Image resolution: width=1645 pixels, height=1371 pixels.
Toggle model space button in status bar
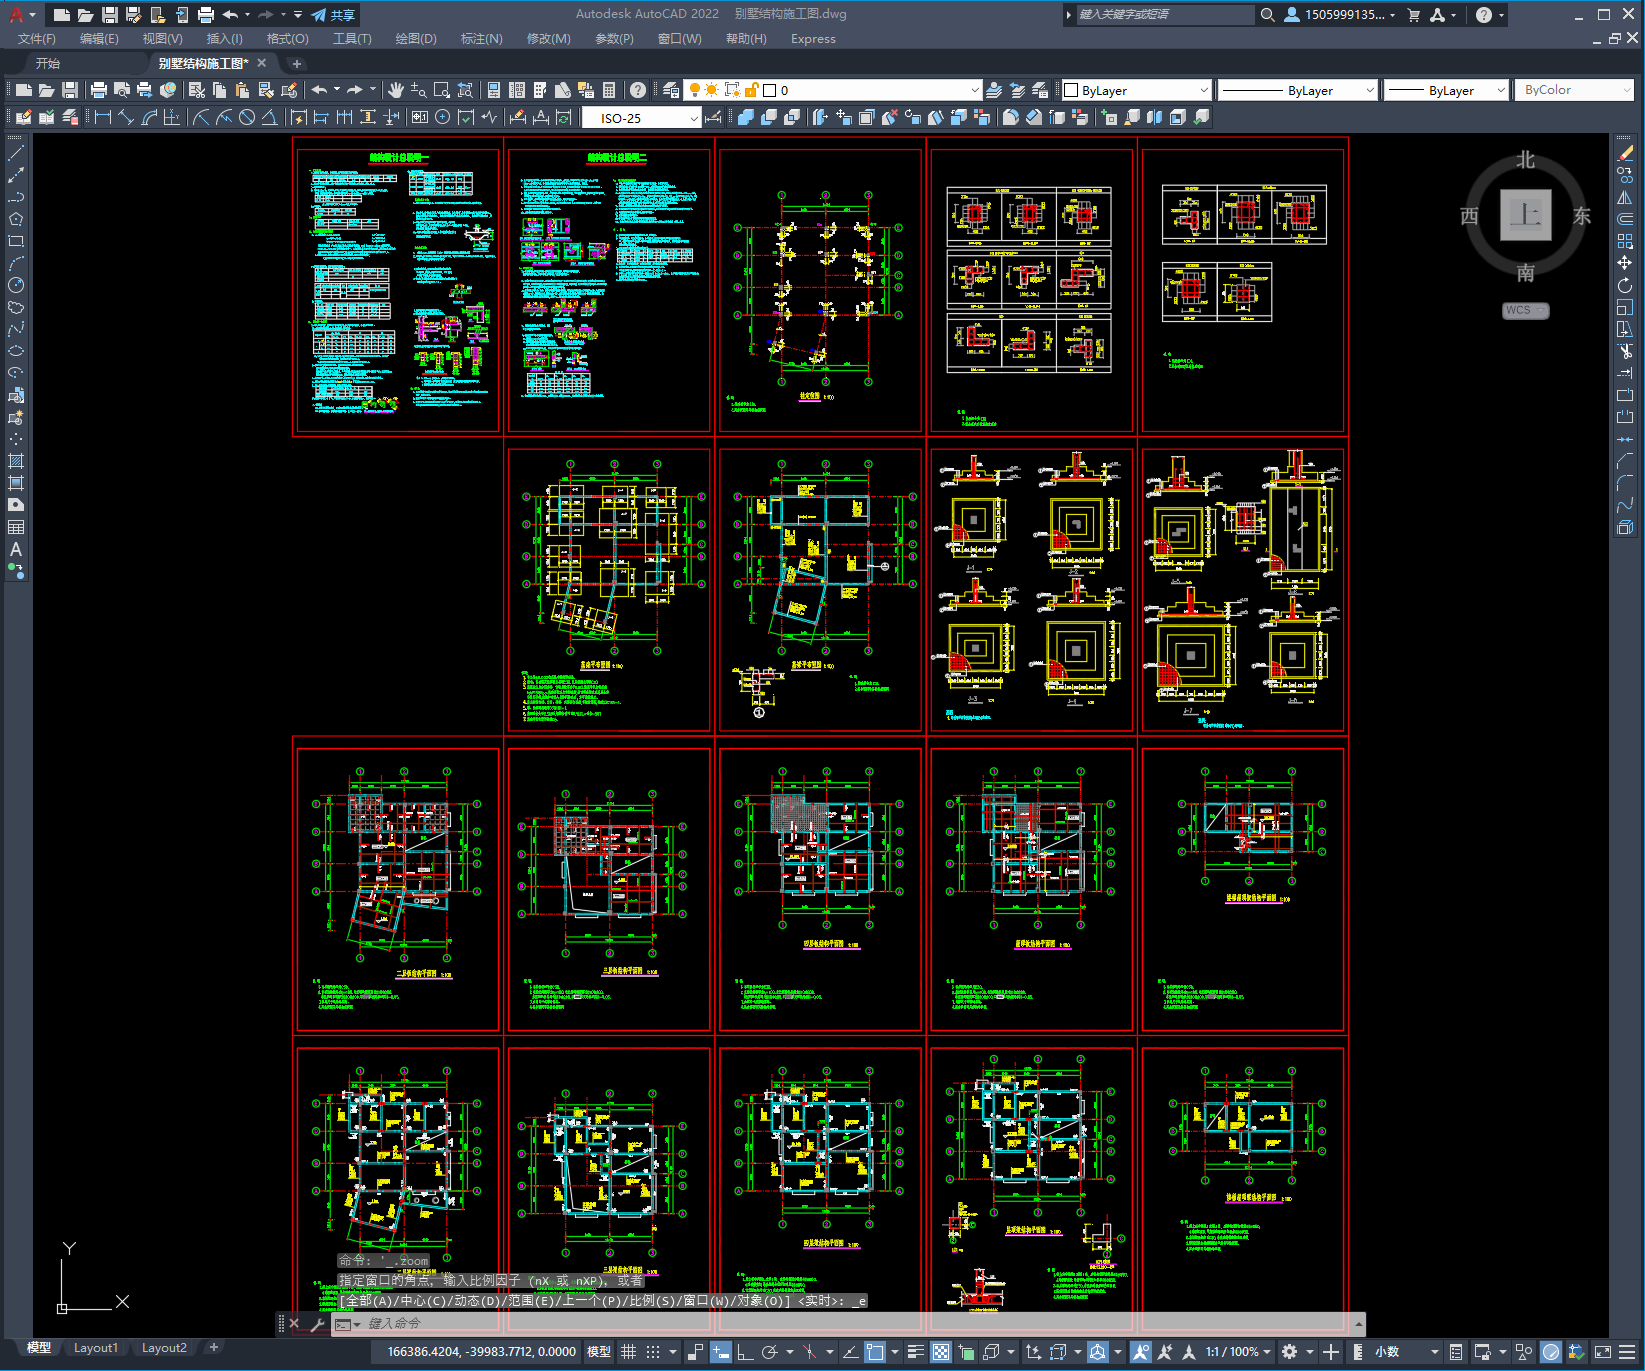(x=599, y=1352)
